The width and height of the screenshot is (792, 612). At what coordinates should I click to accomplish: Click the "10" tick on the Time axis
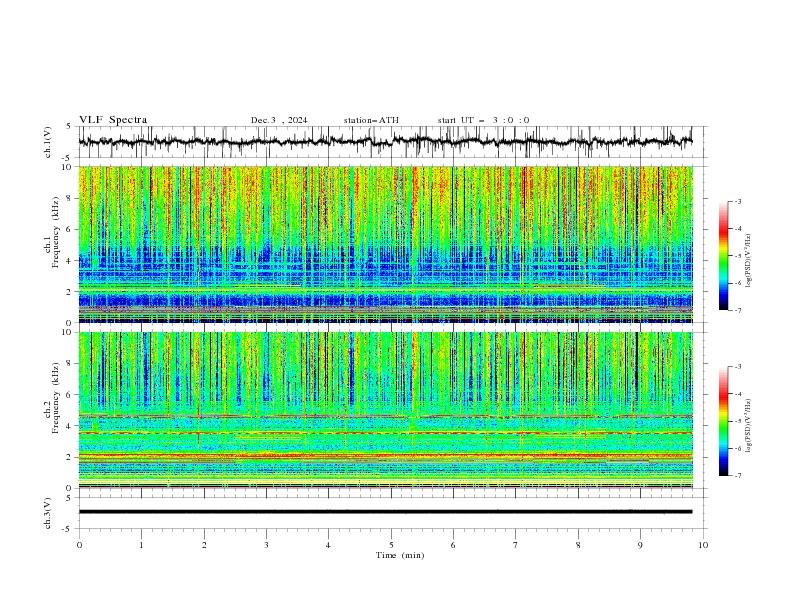click(703, 545)
